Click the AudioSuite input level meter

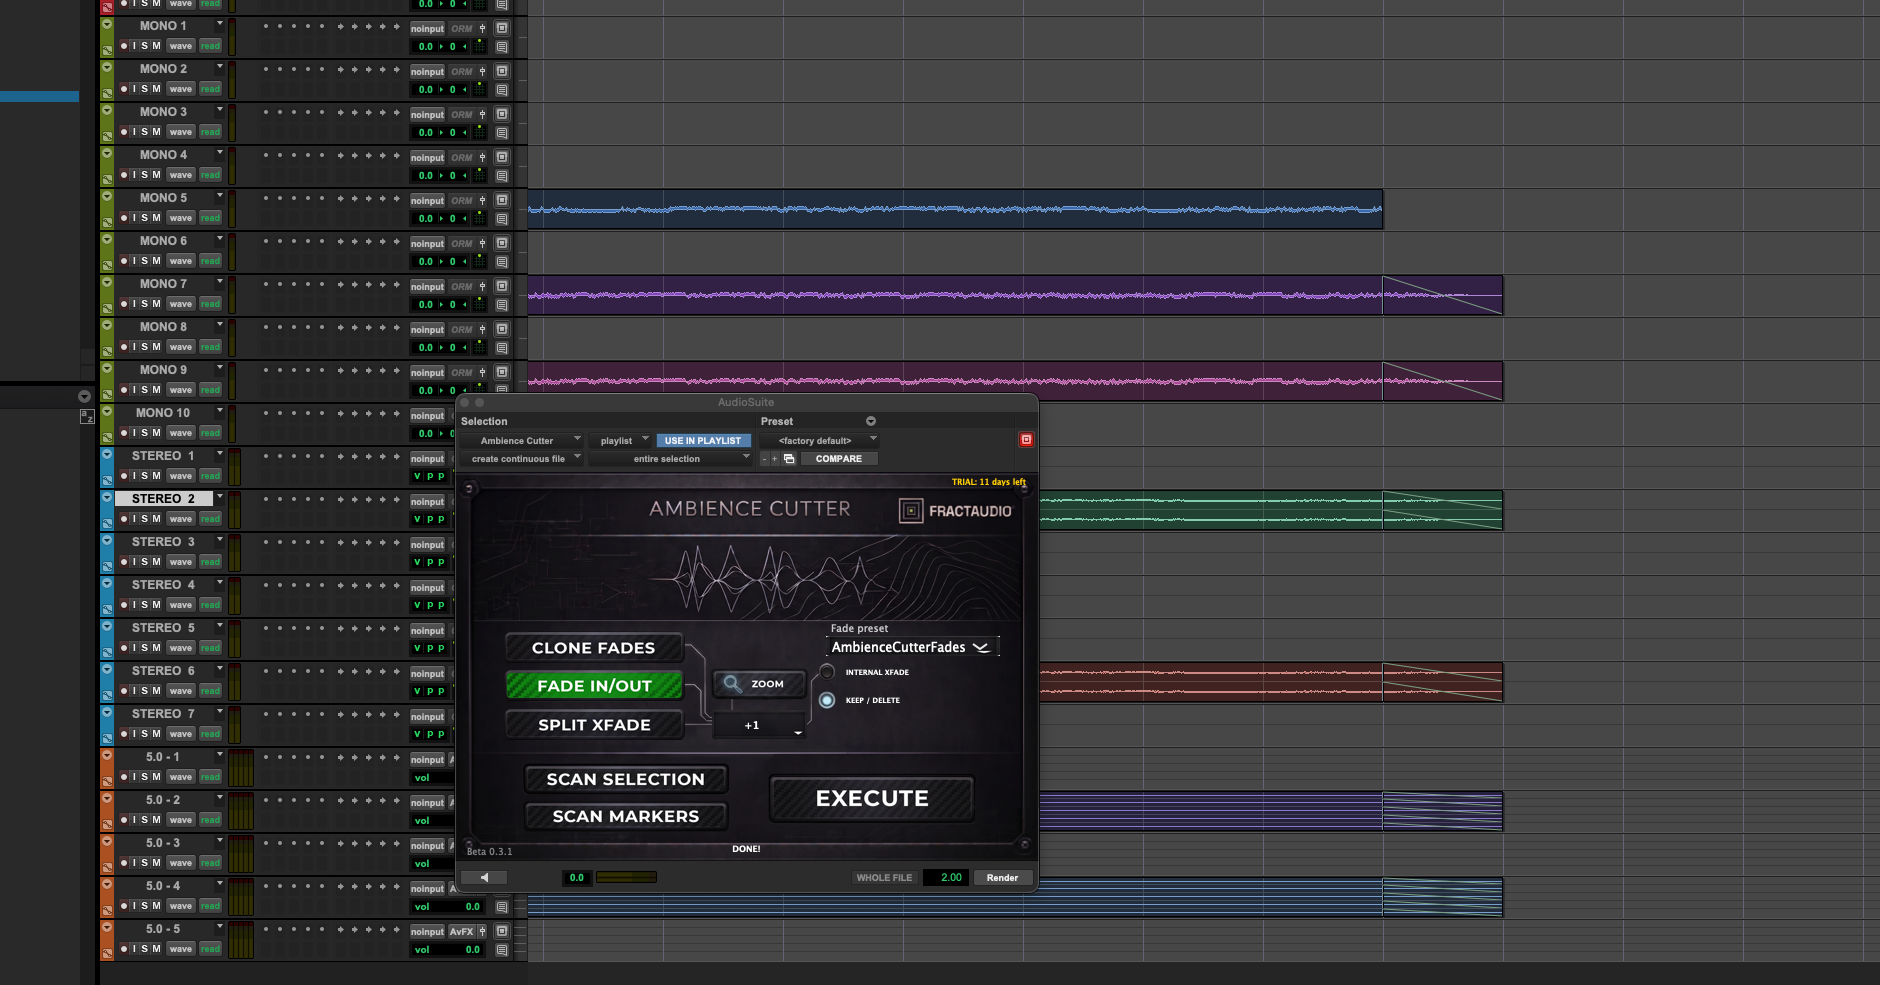(x=626, y=878)
